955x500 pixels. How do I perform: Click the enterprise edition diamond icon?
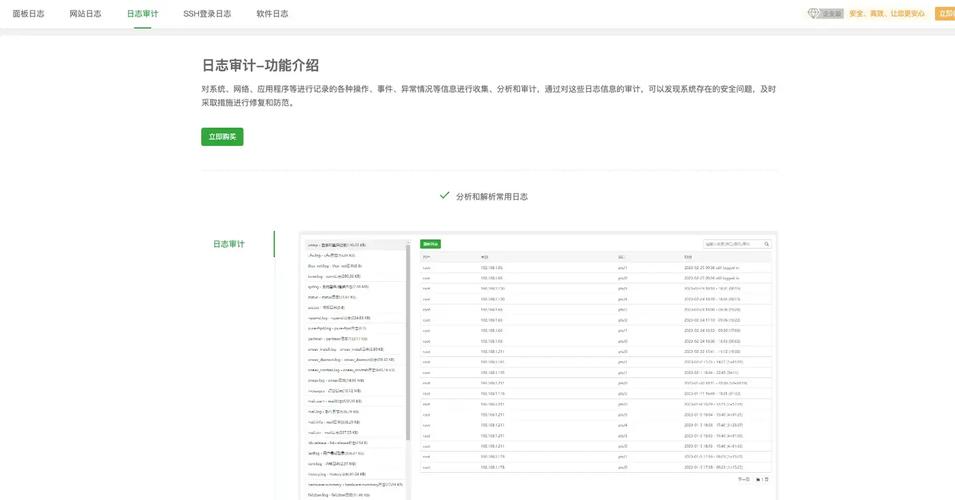[813, 13]
